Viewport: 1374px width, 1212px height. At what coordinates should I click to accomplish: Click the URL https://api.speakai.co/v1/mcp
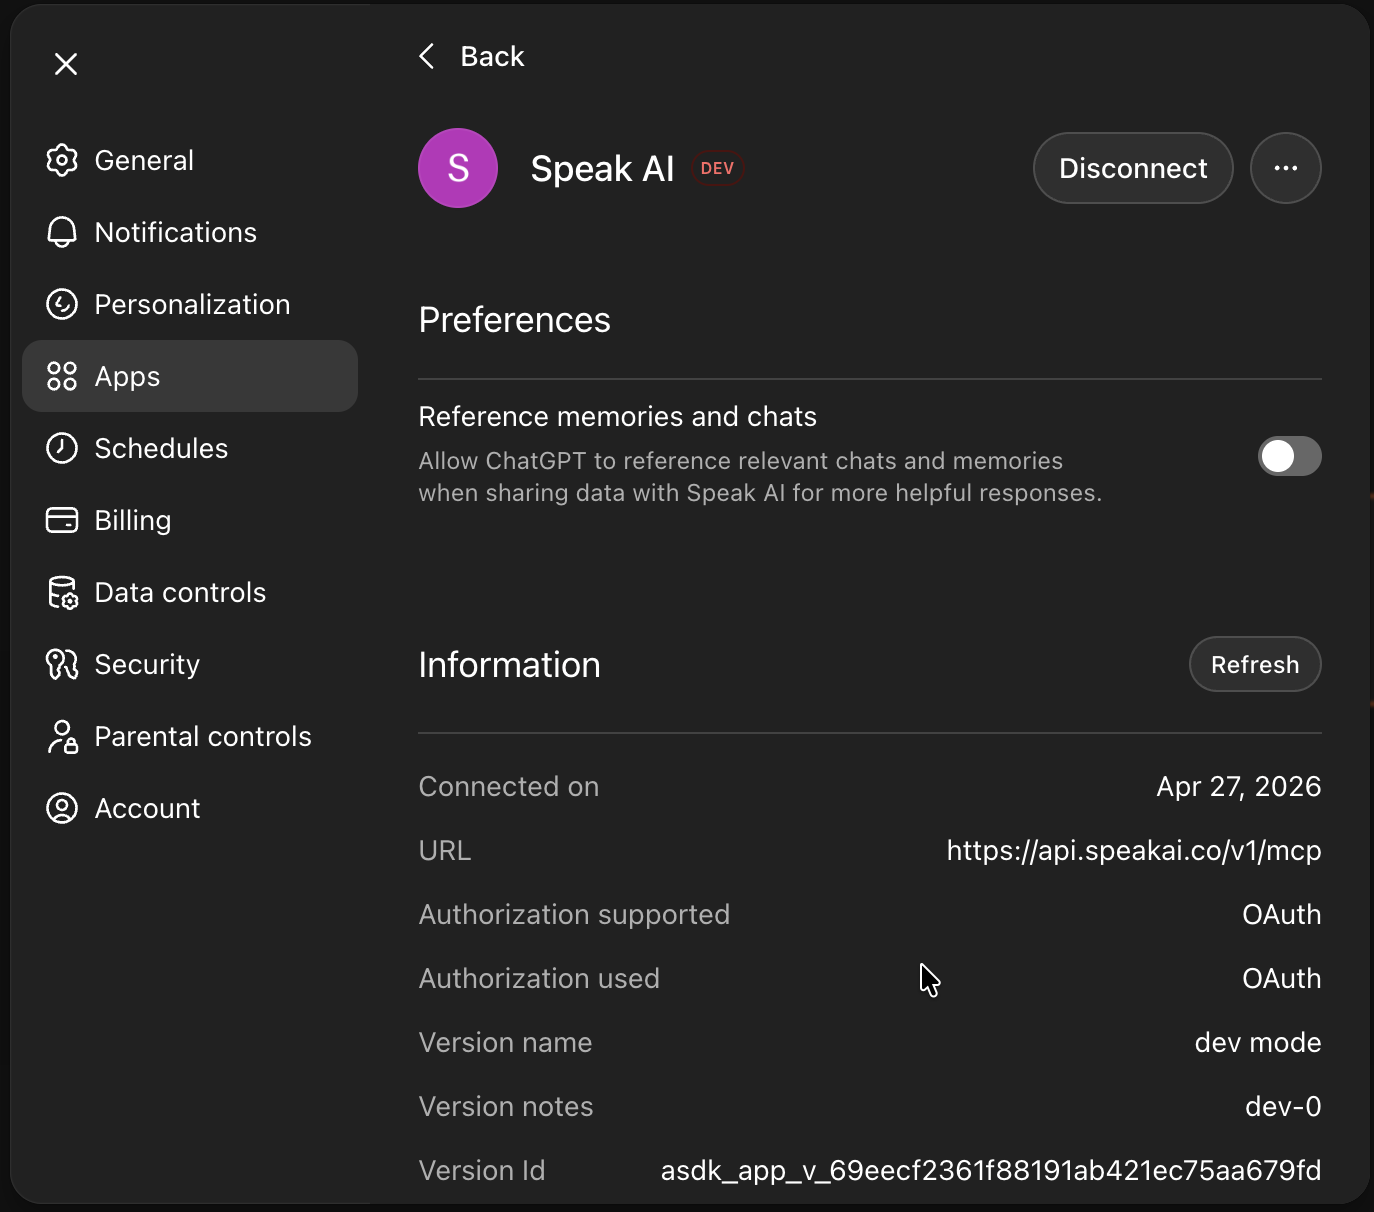point(1134,851)
